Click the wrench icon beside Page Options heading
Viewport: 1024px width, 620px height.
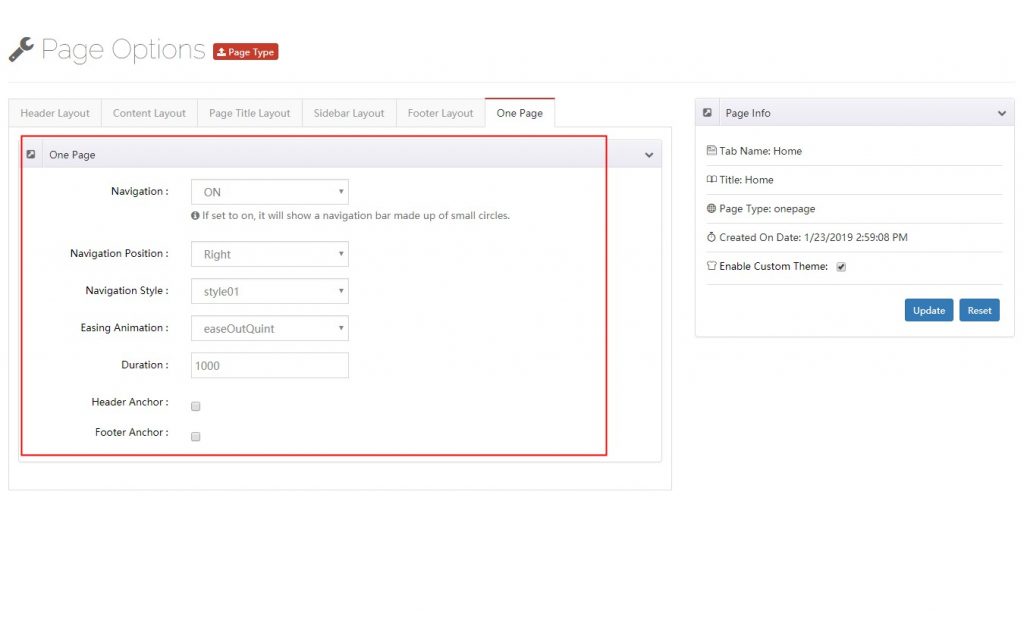click(20, 48)
